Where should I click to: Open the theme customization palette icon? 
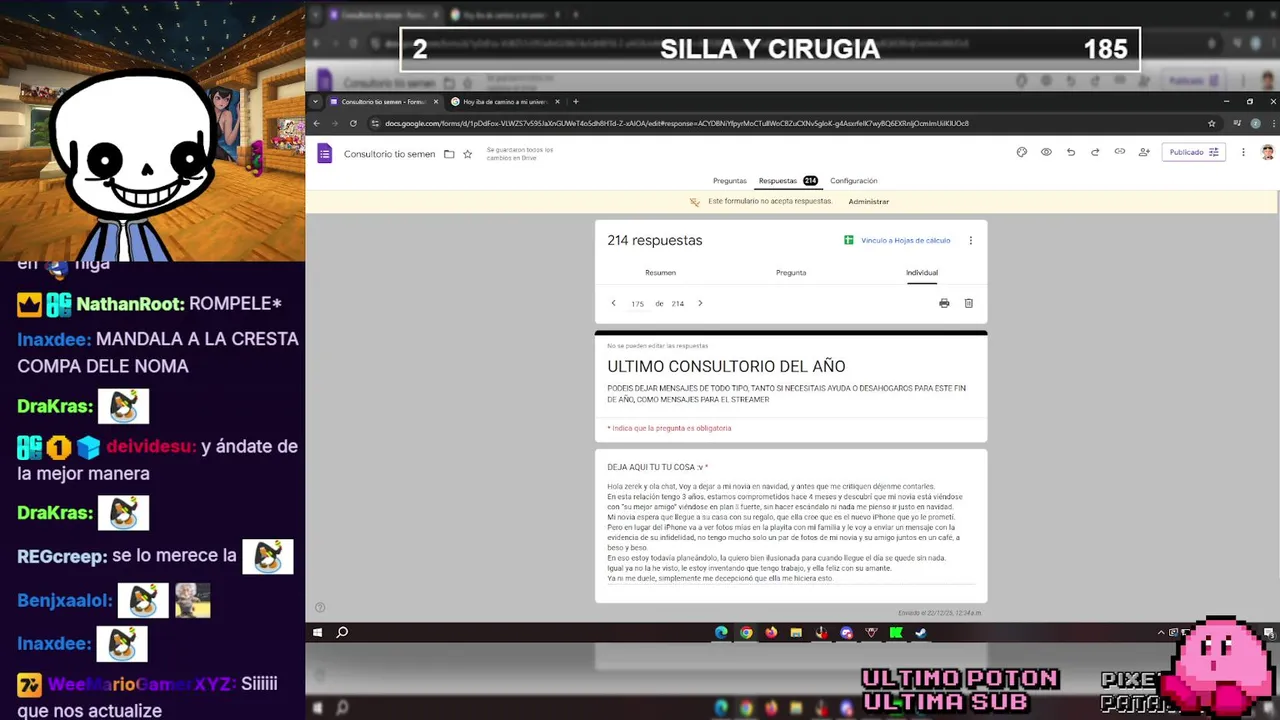(1021, 152)
